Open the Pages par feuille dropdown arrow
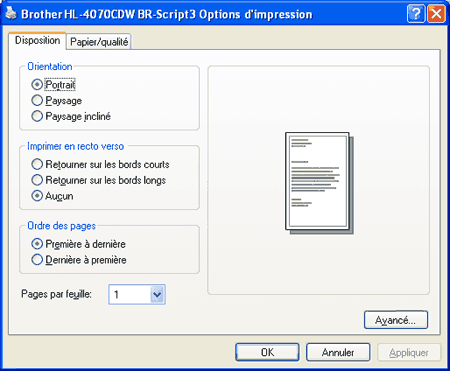This screenshot has height=371, width=450. click(157, 294)
